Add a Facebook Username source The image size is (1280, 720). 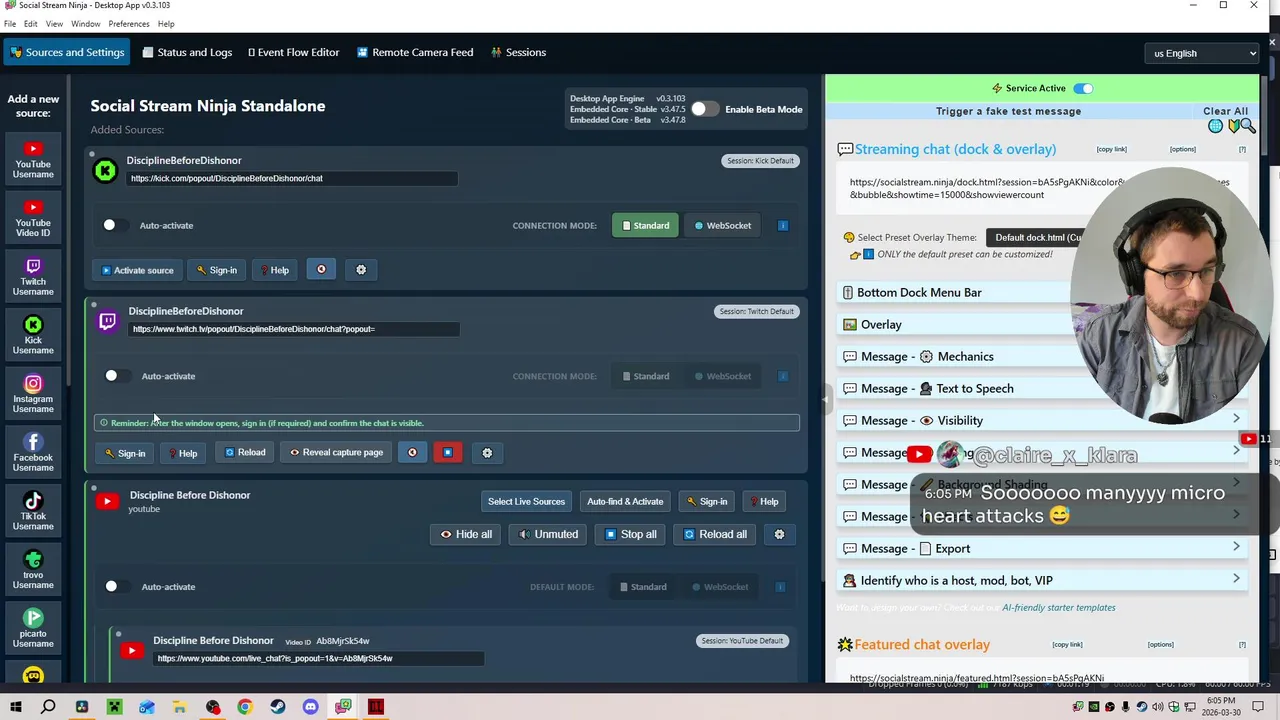[33, 452]
